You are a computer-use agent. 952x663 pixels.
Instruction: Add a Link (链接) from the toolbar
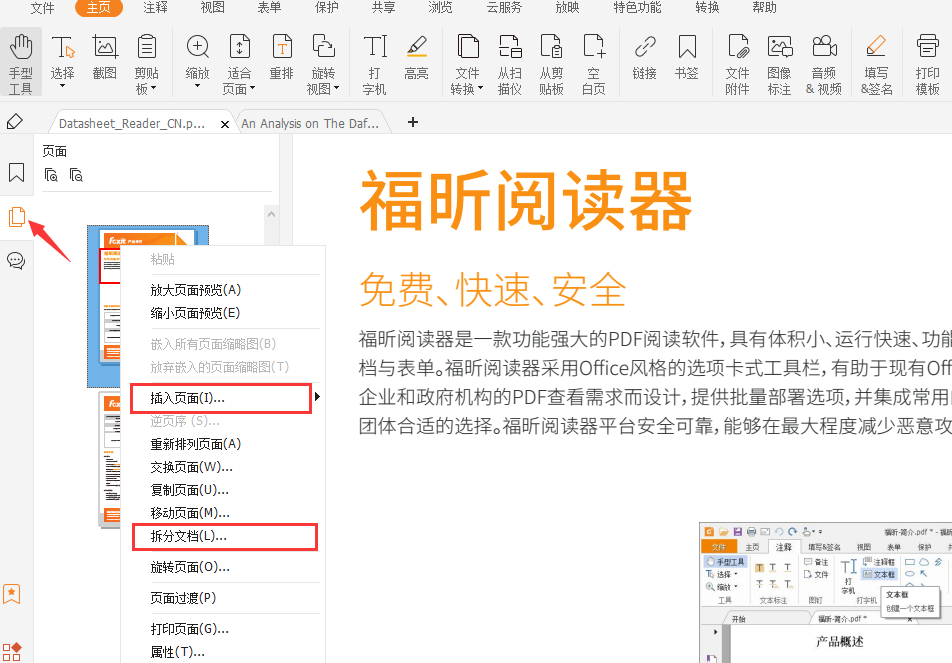coord(645,58)
